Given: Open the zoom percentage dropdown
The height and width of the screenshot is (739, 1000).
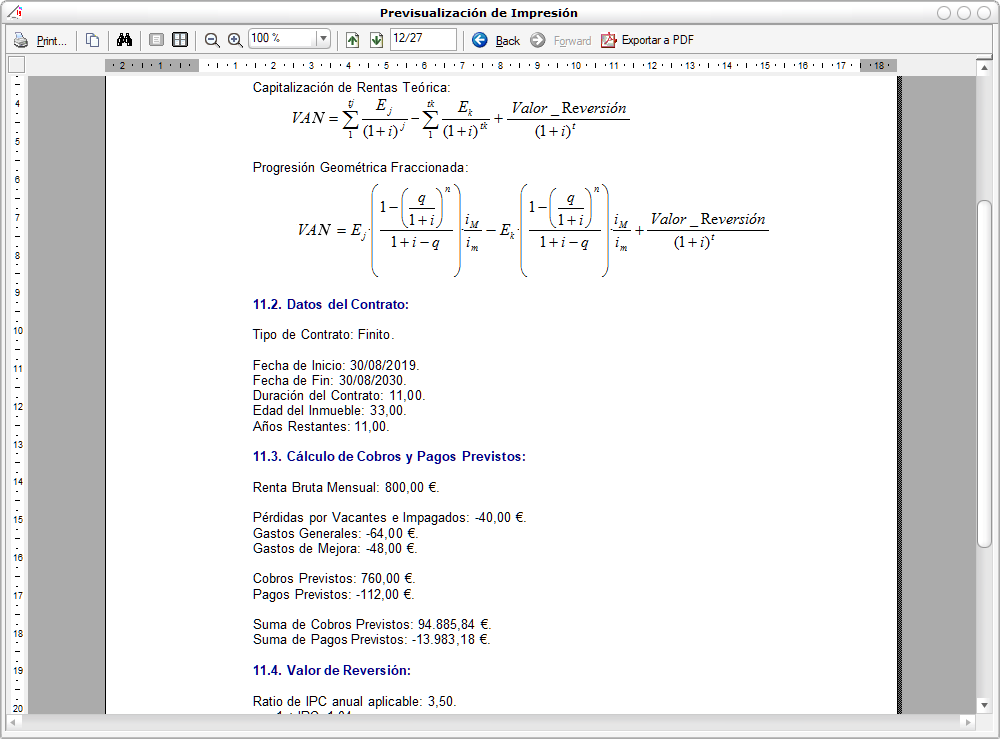Looking at the screenshot, I should click(322, 40).
